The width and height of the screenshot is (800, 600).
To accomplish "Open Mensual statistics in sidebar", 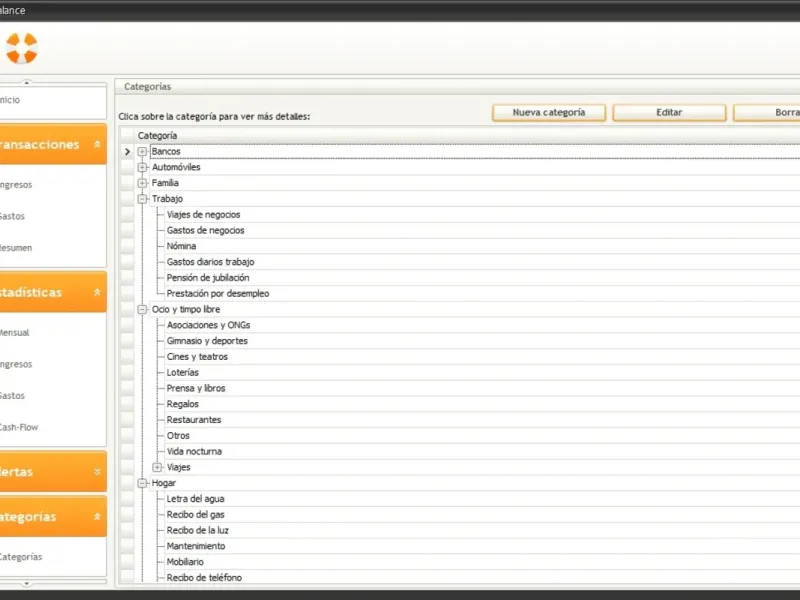I will click(15, 333).
